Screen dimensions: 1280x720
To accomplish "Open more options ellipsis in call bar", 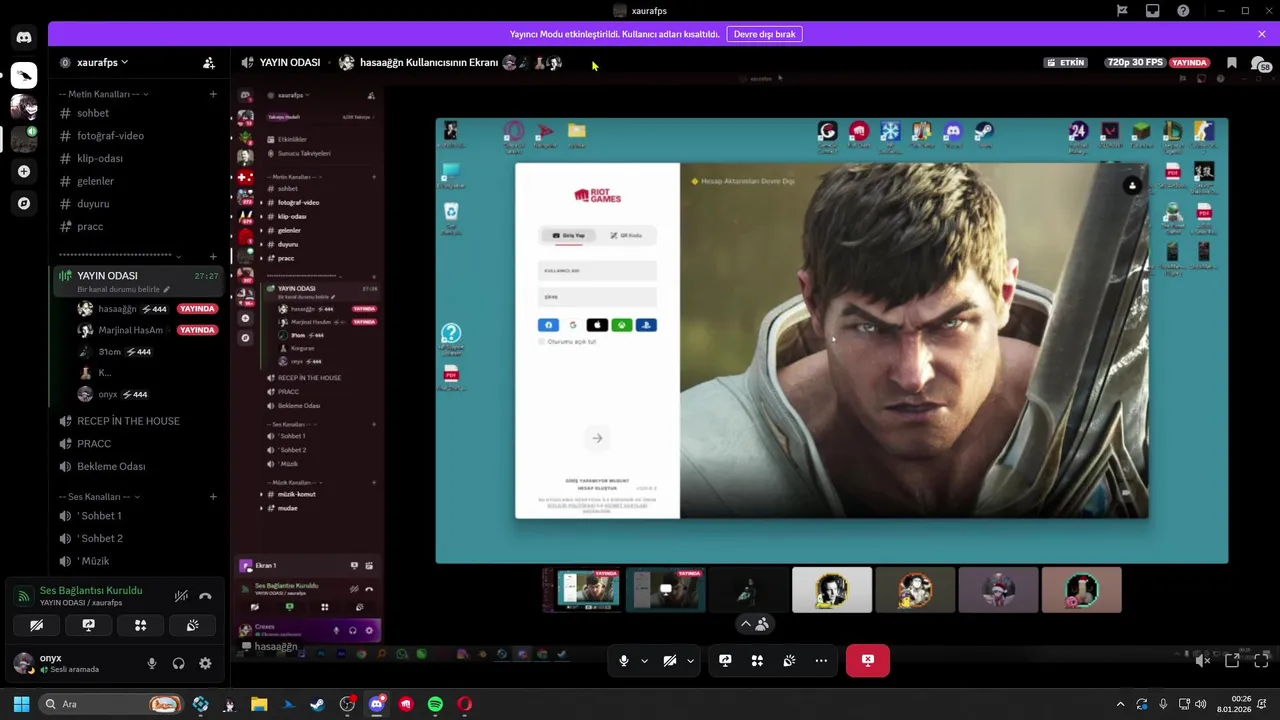I will click(821, 660).
